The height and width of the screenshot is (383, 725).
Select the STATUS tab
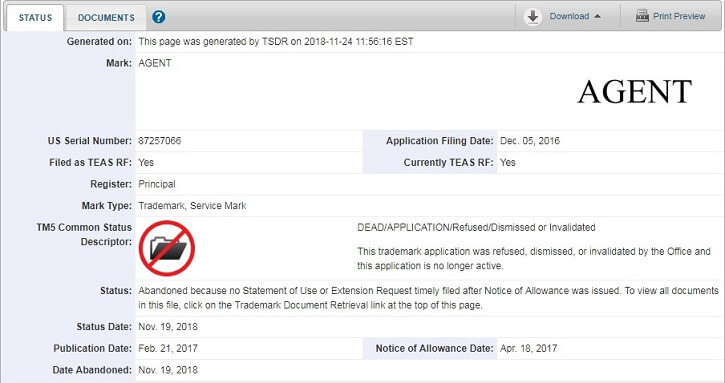[x=35, y=18]
